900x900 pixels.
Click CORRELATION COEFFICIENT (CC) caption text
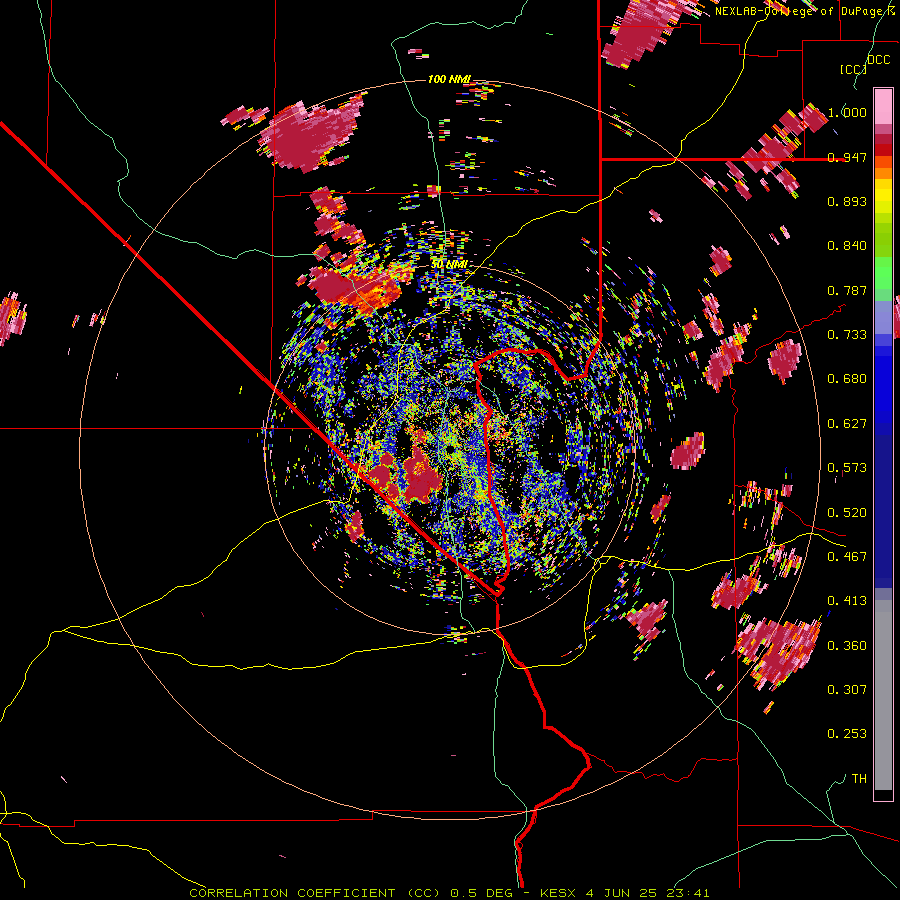(x=315, y=893)
